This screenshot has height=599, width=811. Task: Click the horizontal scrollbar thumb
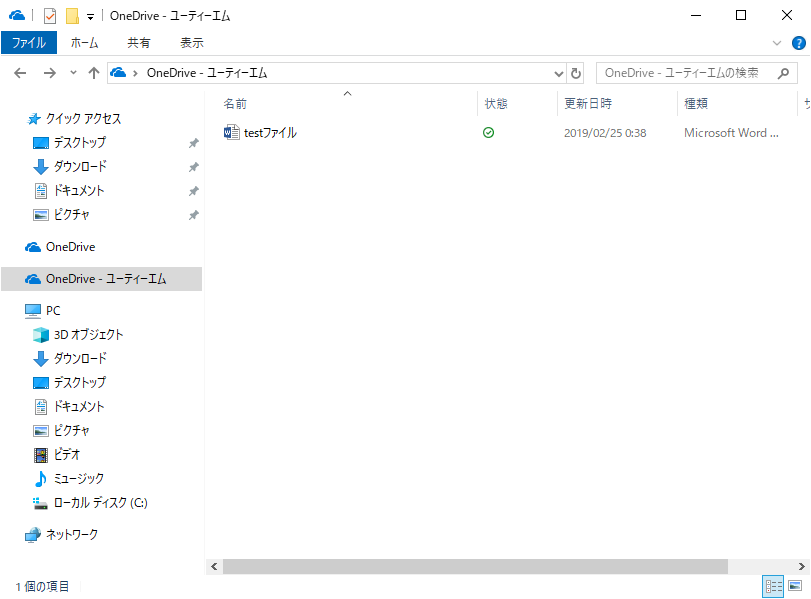pos(475,567)
